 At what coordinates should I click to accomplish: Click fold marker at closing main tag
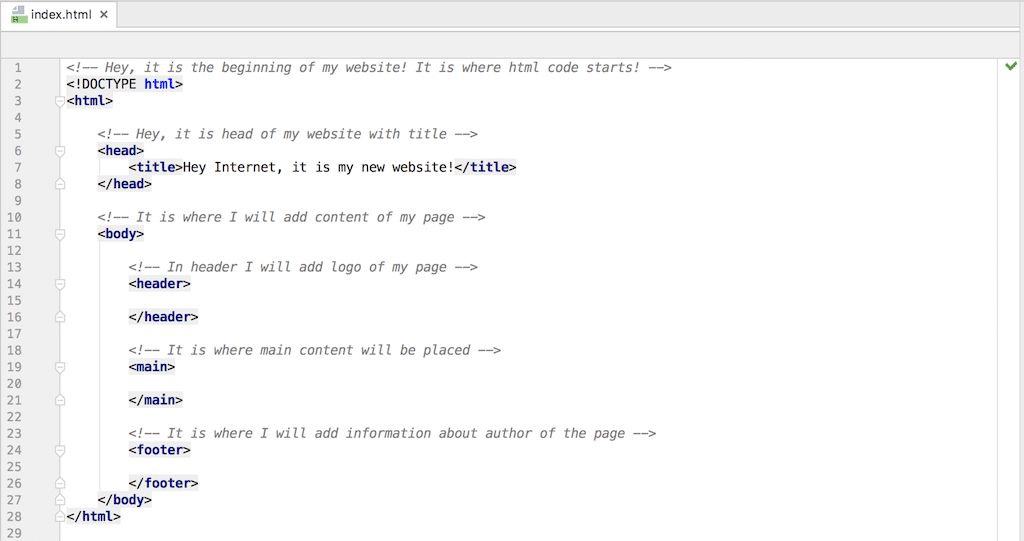pos(59,400)
